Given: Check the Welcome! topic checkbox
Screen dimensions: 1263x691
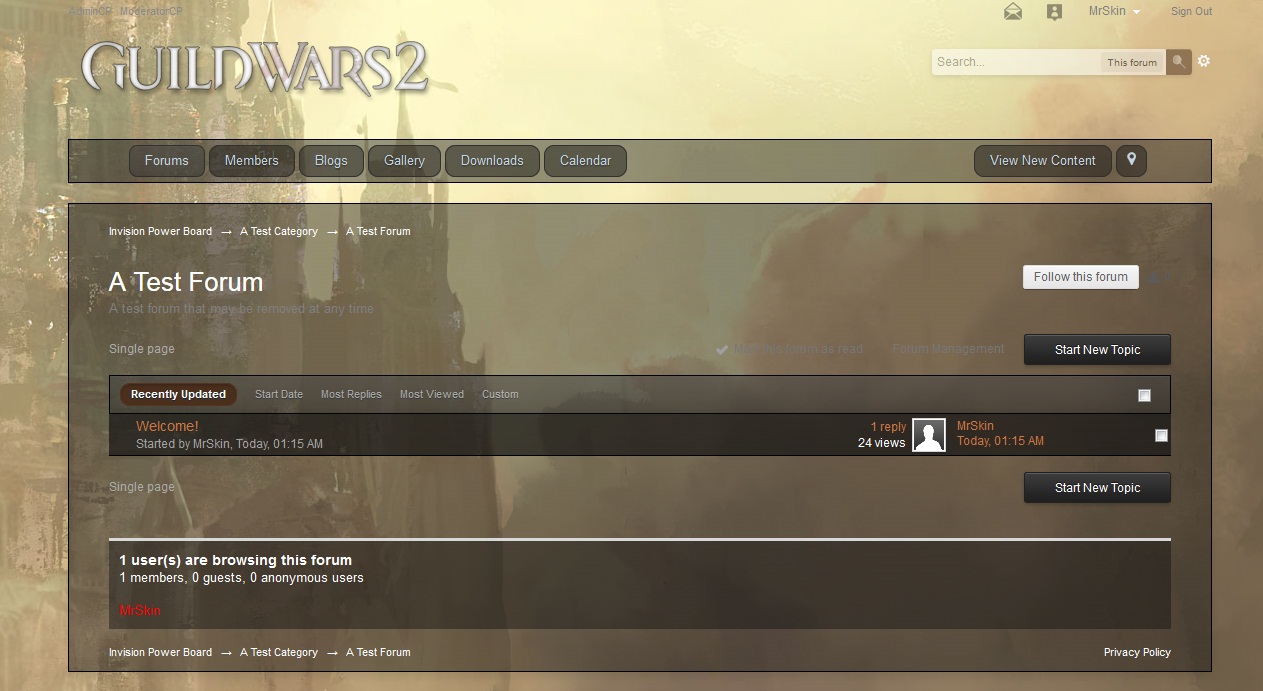Looking at the screenshot, I should pyautogui.click(x=1161, y=435).
